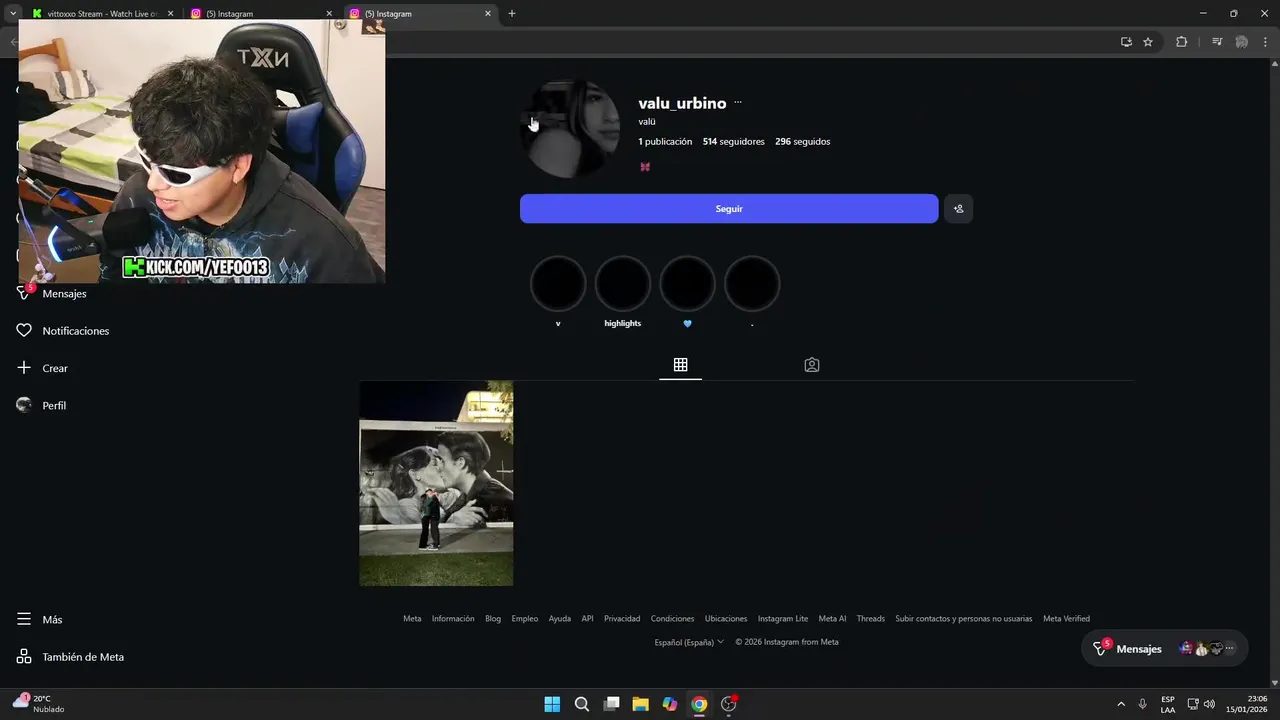Open valu_urbino profile picture
This screenshot has width=1280, height=720.
coord(571,130)
